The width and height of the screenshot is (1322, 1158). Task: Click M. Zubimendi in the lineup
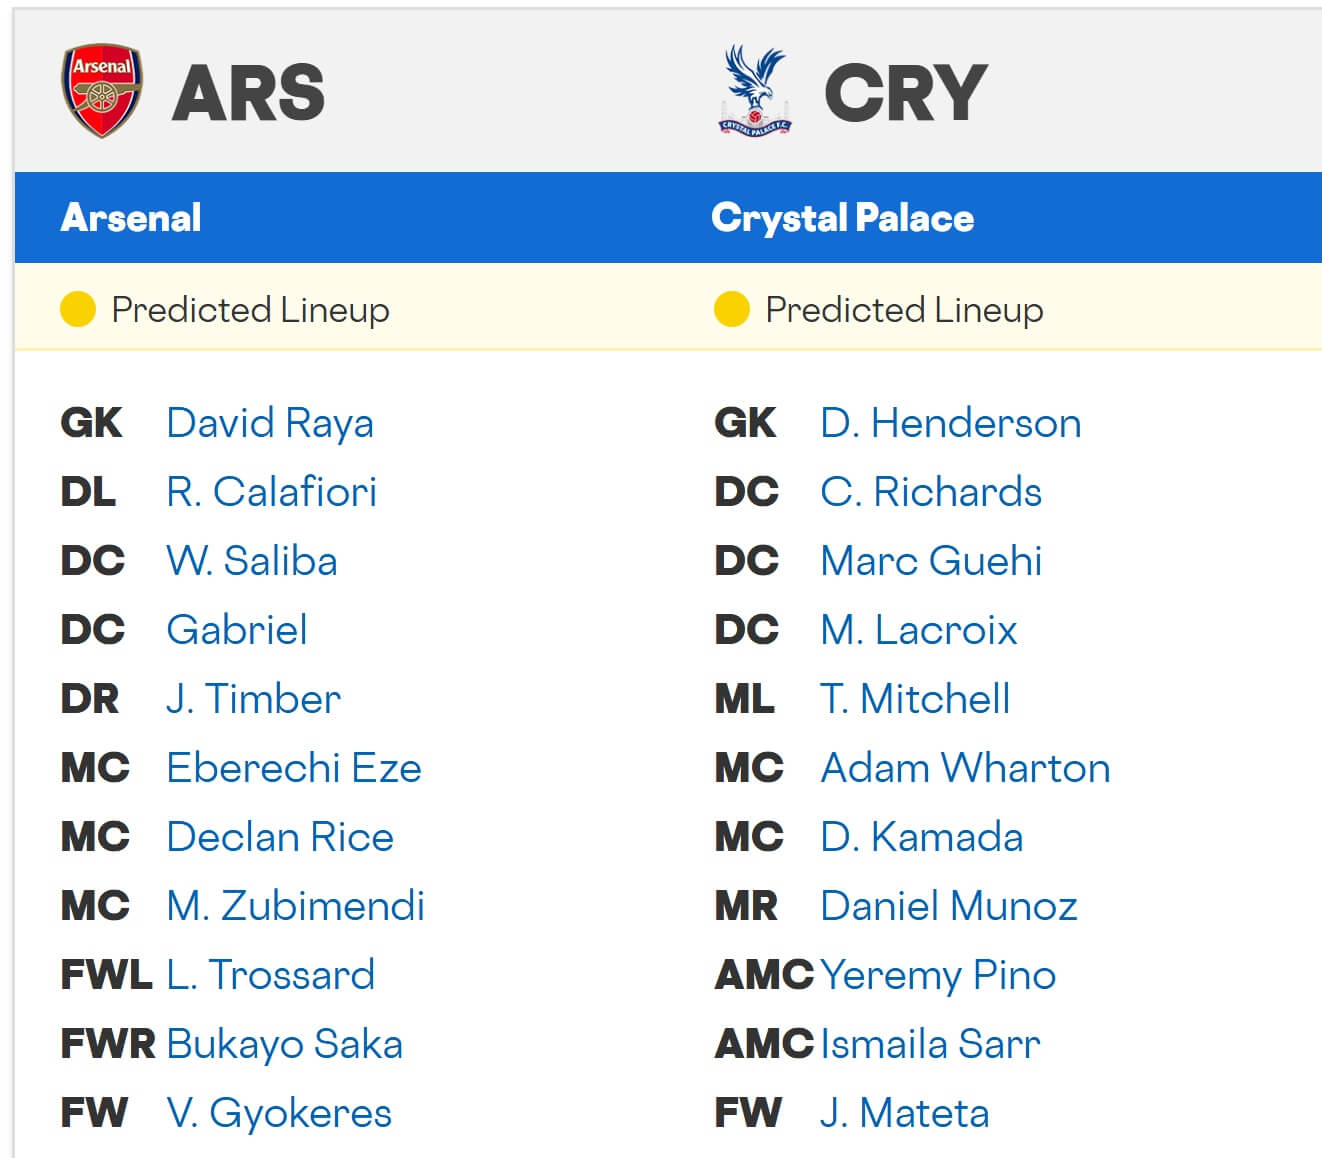click(295, 906)
